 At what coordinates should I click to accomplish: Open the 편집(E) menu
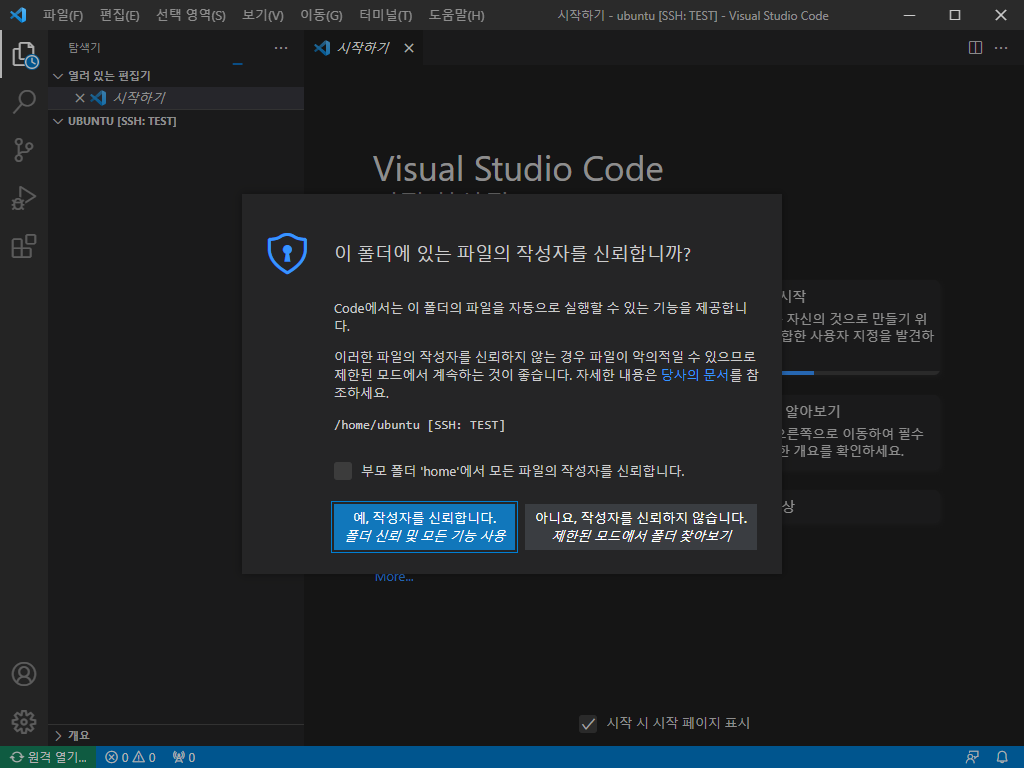(120, 15)
